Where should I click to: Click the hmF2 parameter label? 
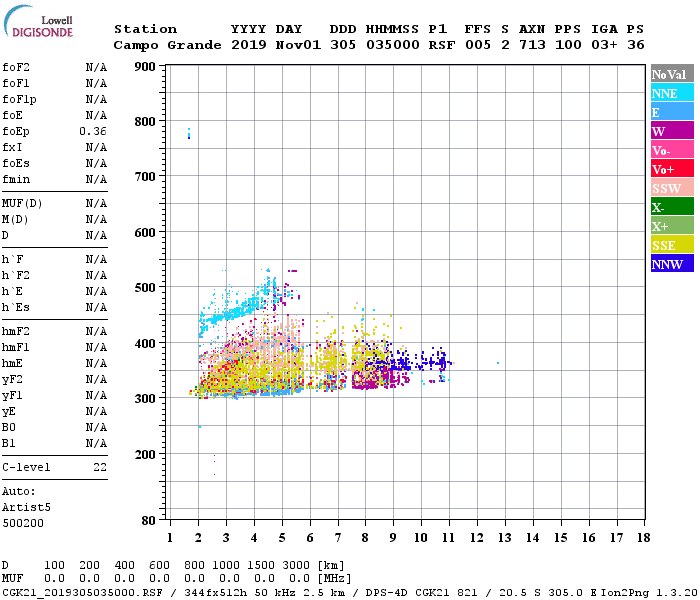[16, 332]
